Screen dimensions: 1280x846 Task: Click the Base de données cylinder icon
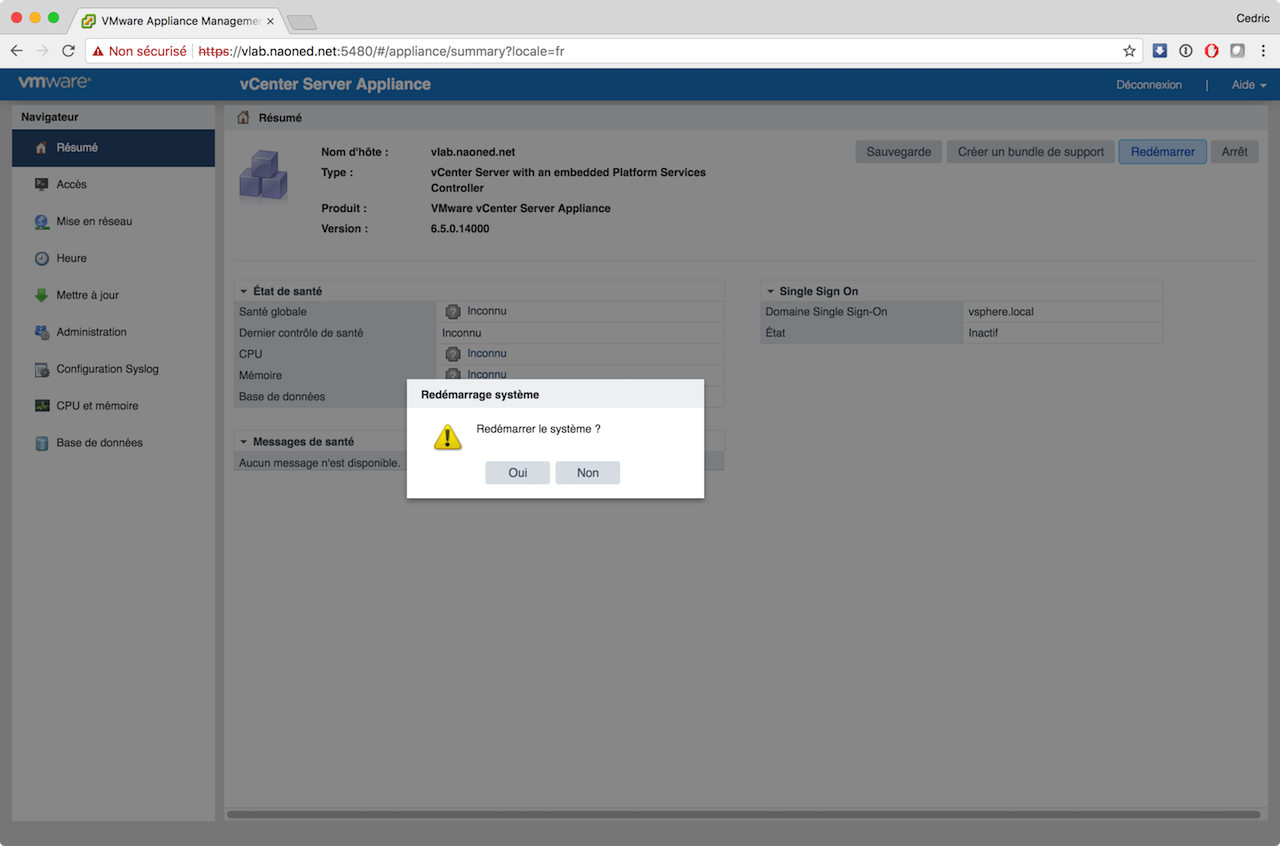[41, 444]
